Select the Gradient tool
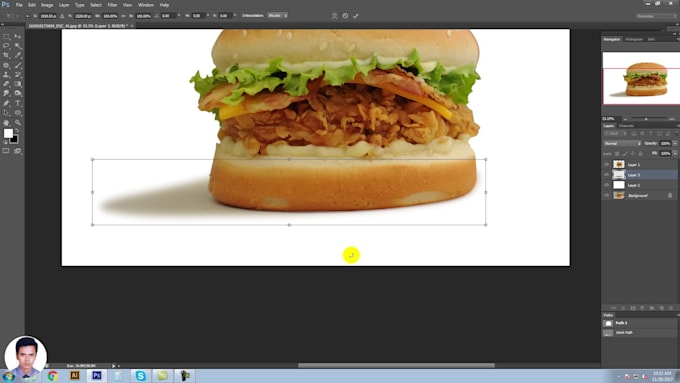Screen dimensions: 680x383 coord(18,84)
